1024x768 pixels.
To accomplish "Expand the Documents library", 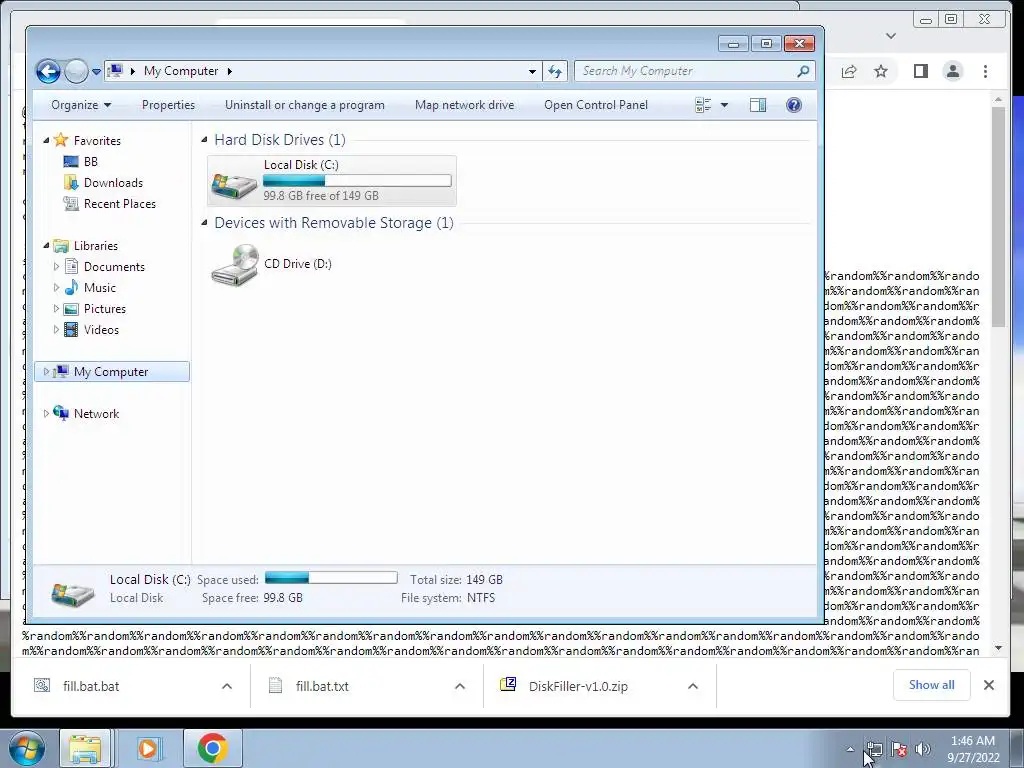I will coord(56,266).
